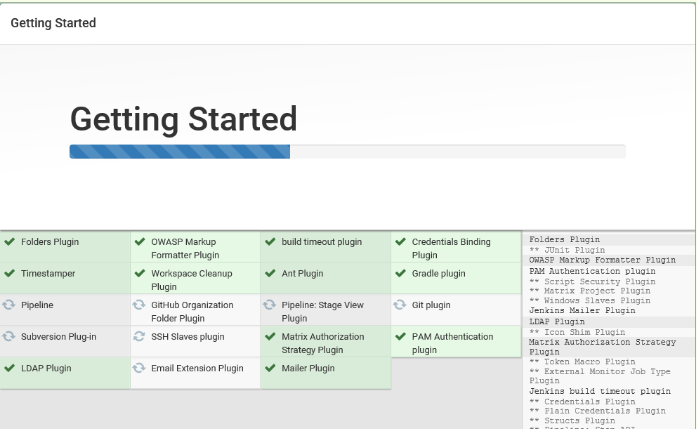Click the ** Plain Credentials Plugin log line

tap(597, 411)
